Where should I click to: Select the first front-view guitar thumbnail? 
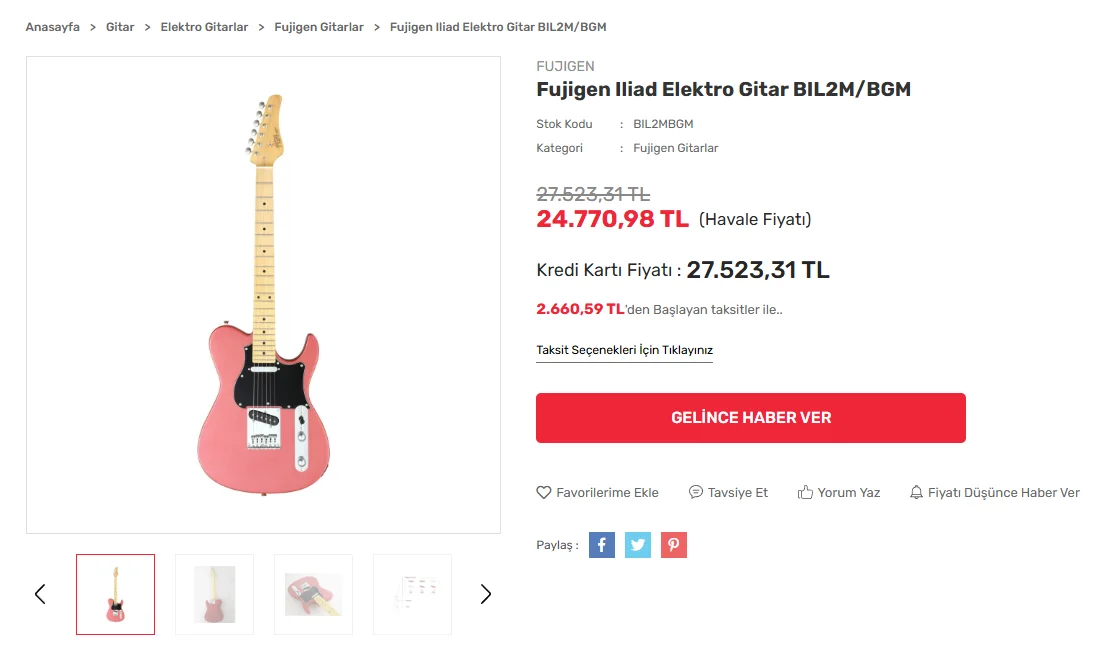tap(115, 594)
